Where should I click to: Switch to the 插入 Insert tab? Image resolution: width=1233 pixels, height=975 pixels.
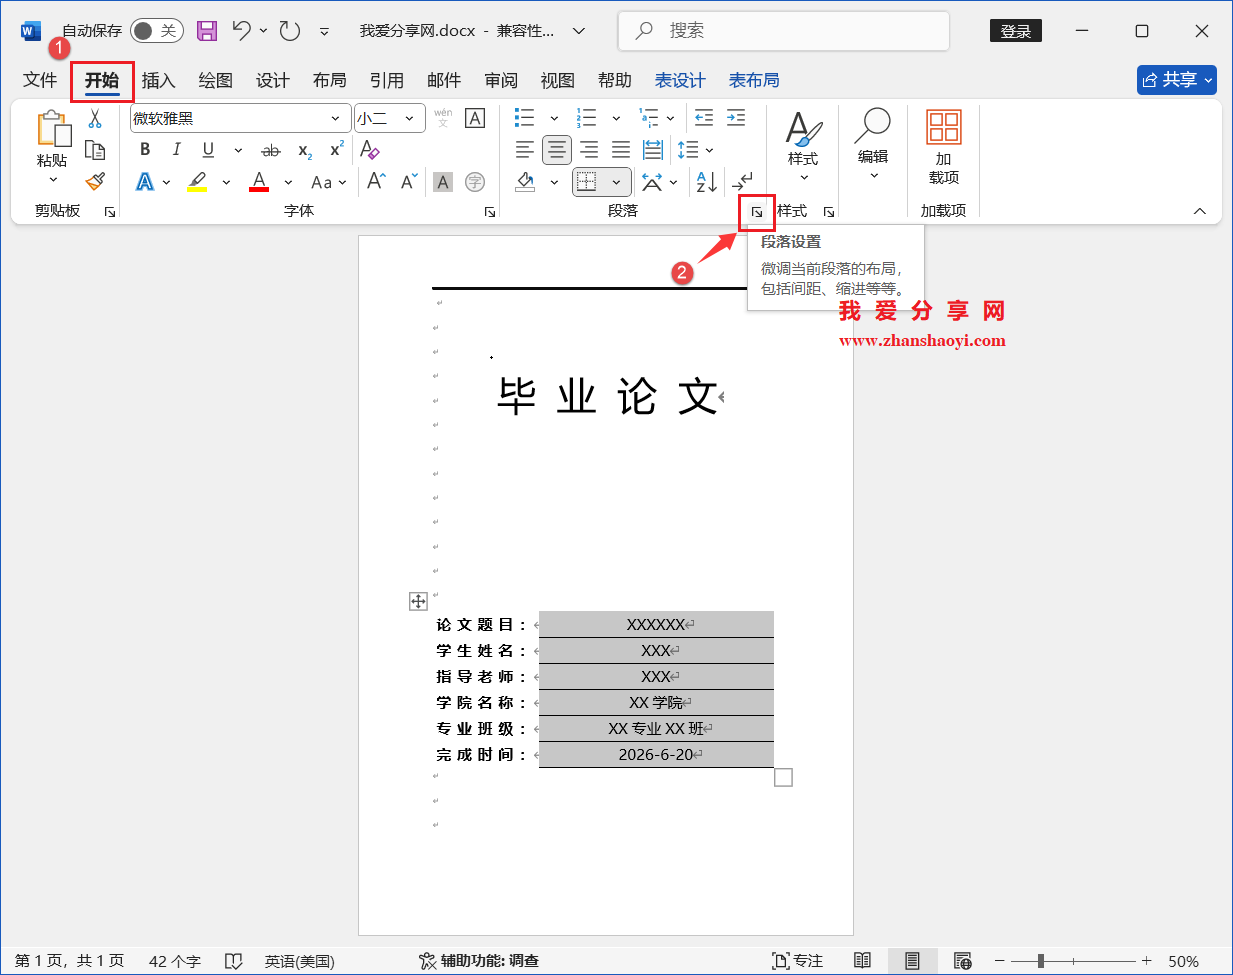click(158, 80)
